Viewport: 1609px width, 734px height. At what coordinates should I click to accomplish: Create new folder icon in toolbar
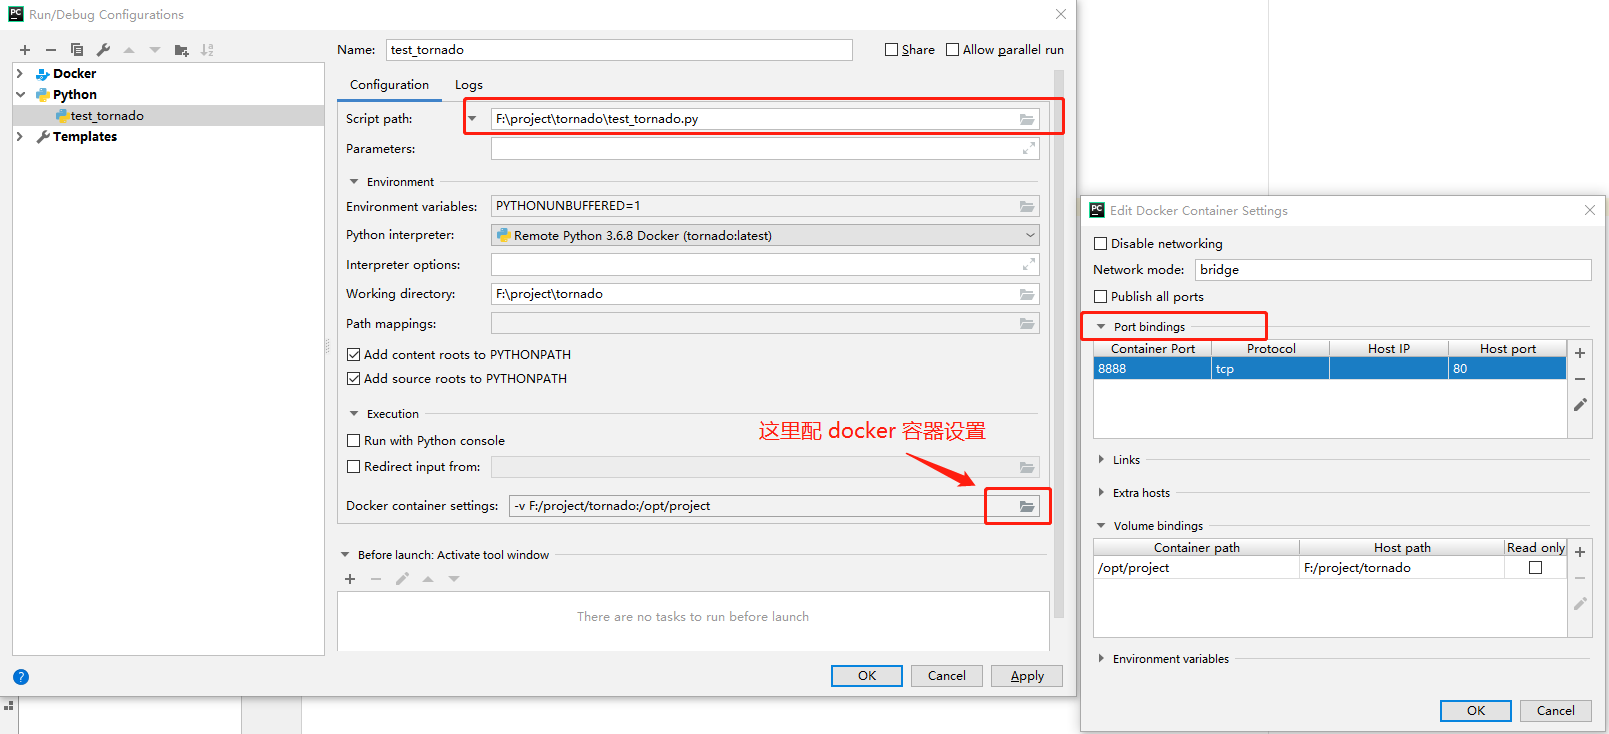181,50
